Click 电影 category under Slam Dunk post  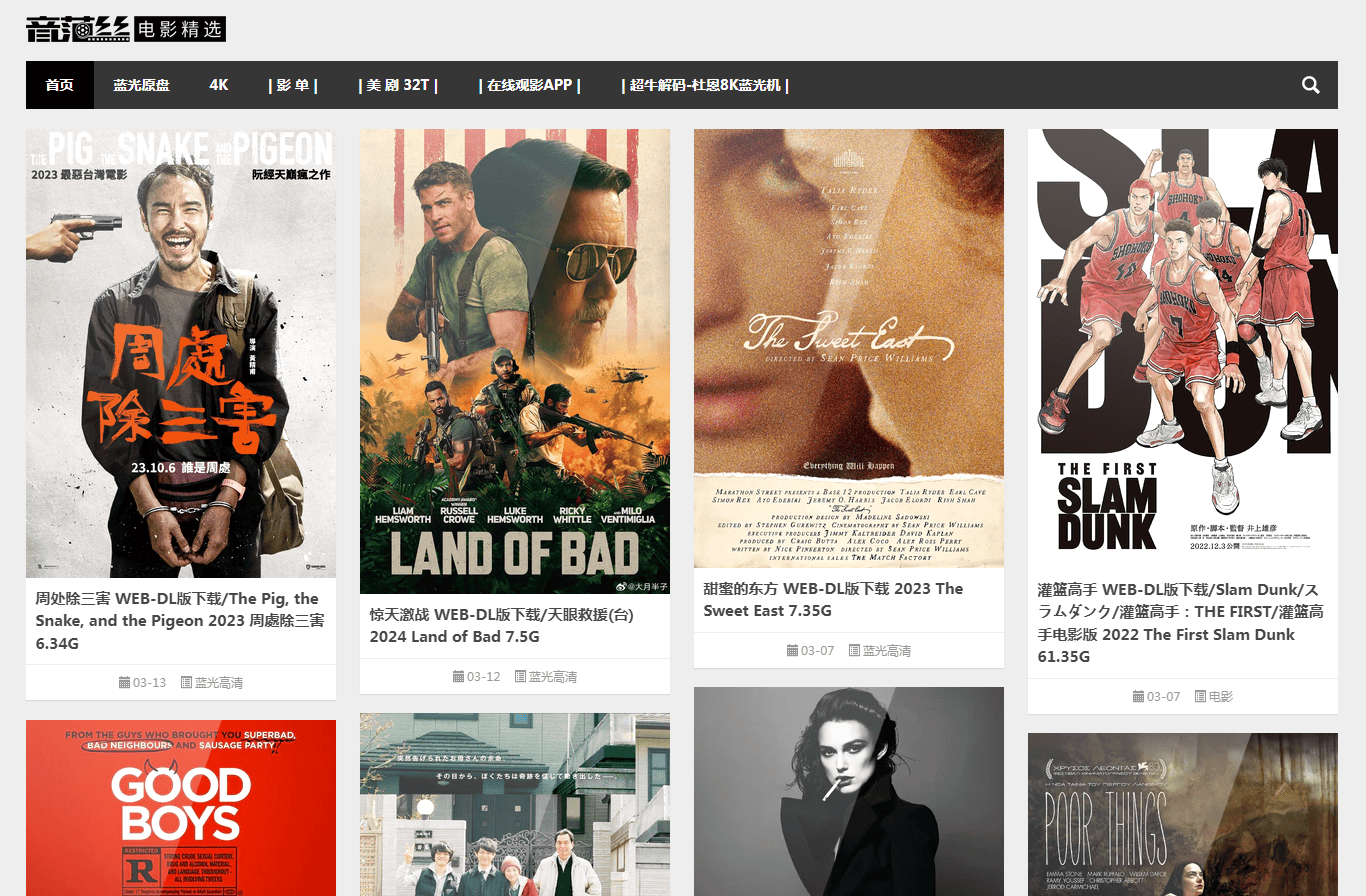pos(1221,697)
